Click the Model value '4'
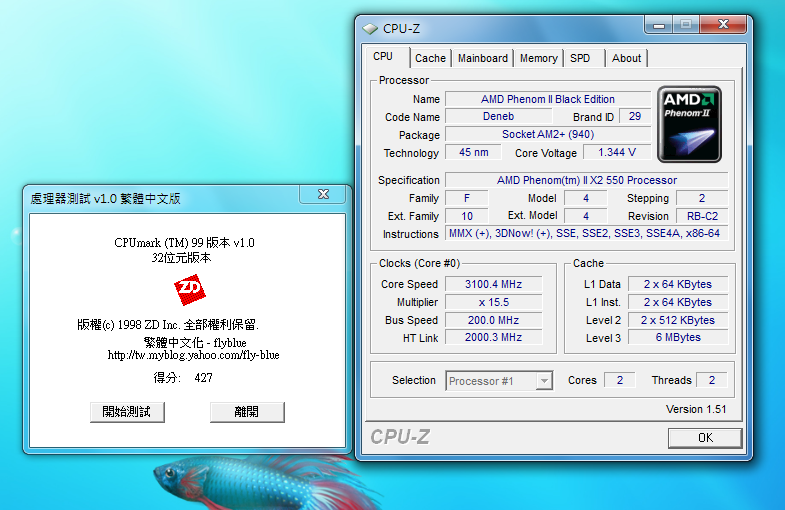Image resolution: width=785 pixels, height=510 pixels. pyautogui.click(x=586, y=198)
